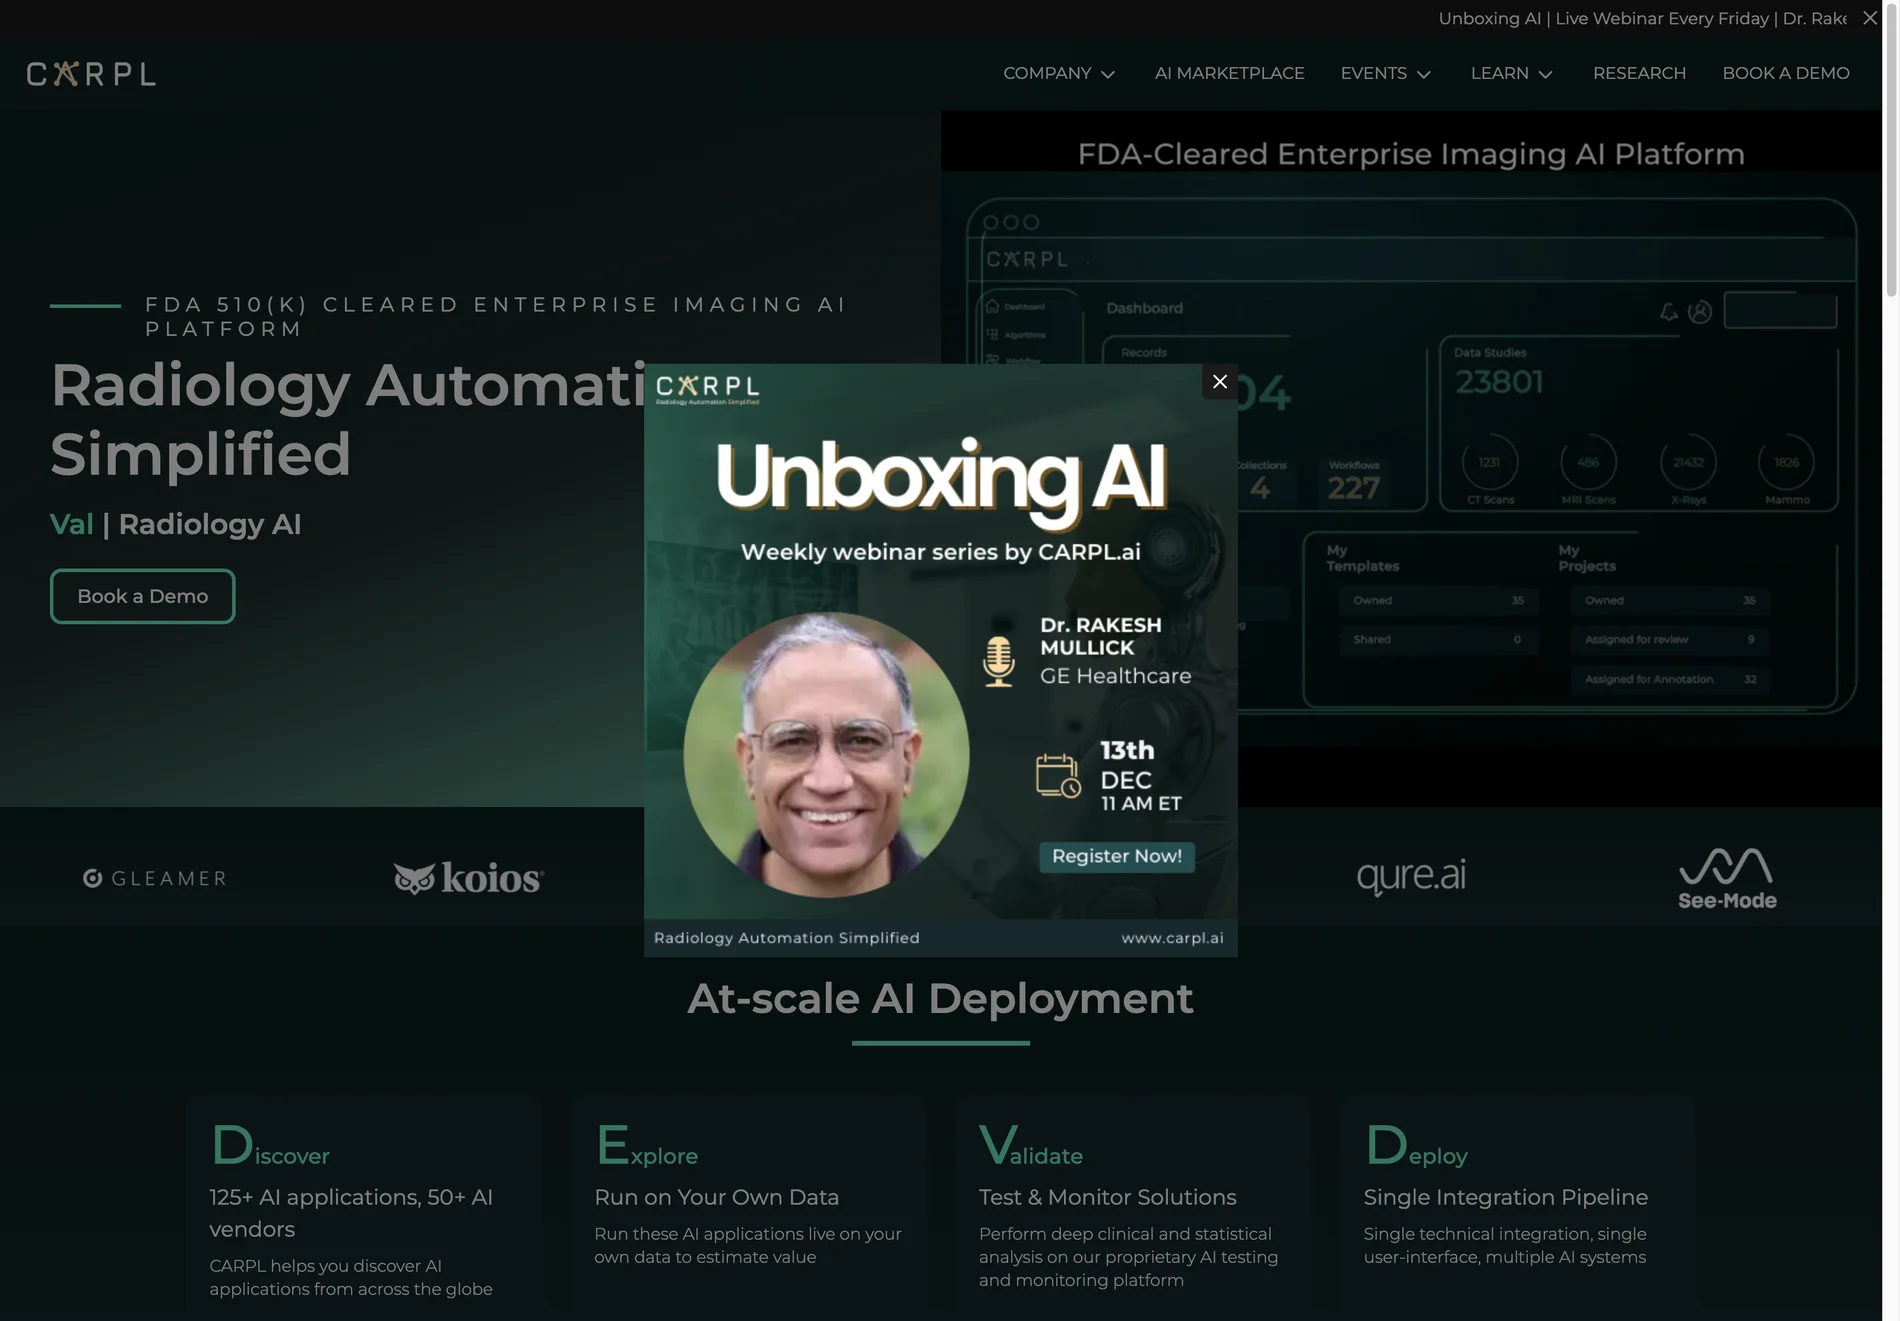Image resolution: width=1900 pixels, height=1321 pixels.
Task: Click the user profile icon in dashboard preview
Action: coord(1700,312)
